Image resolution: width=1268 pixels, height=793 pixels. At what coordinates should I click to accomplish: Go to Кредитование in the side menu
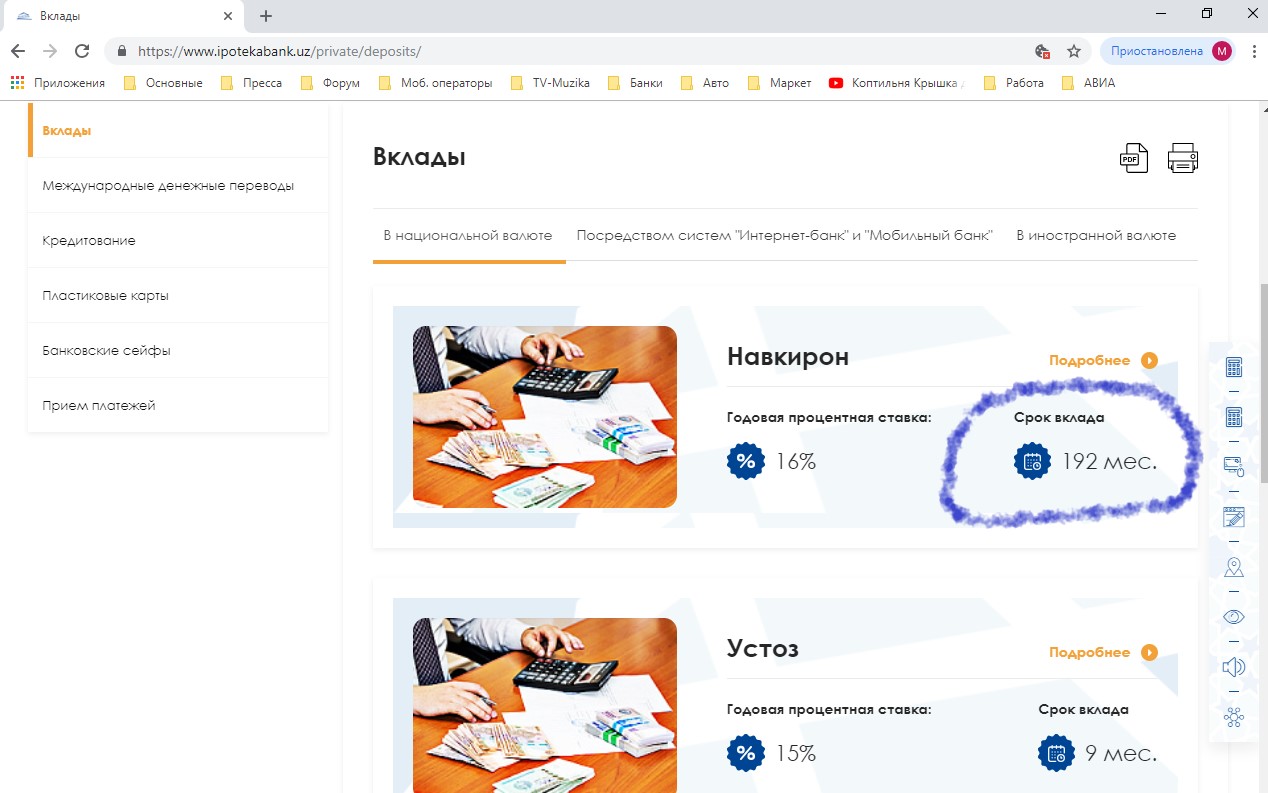89,241
